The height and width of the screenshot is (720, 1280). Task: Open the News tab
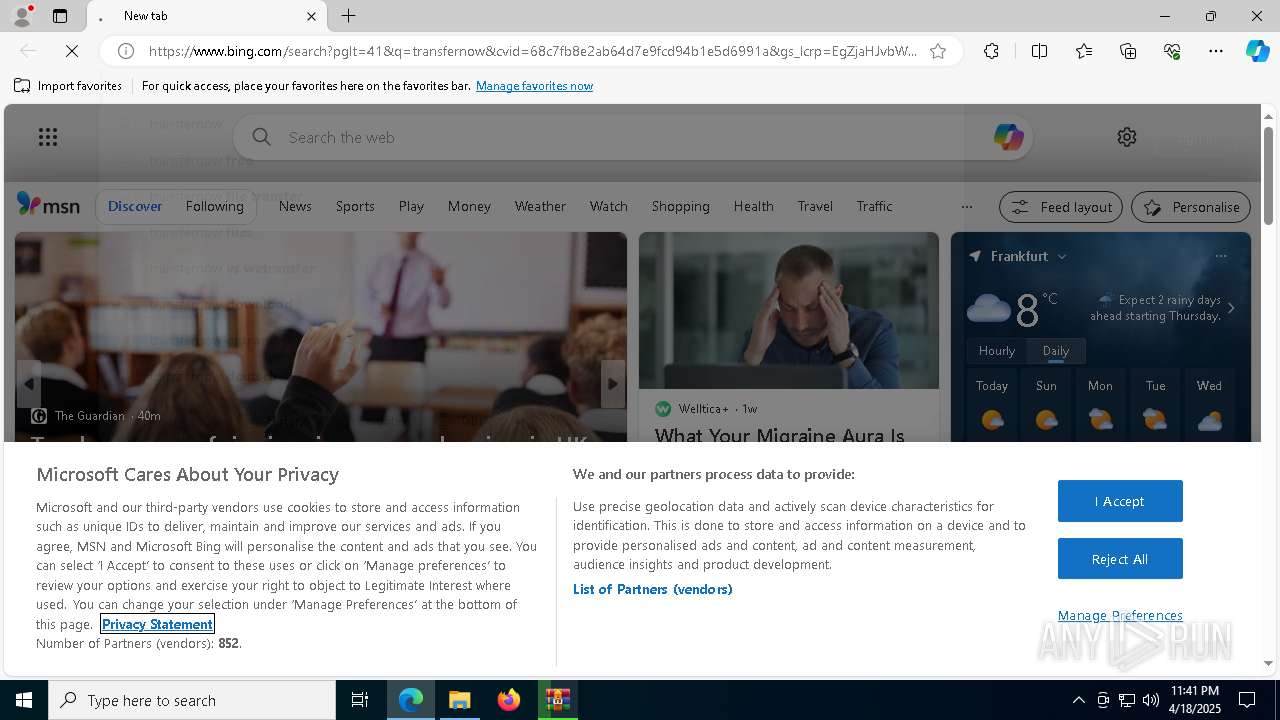[x=295, y=206]
